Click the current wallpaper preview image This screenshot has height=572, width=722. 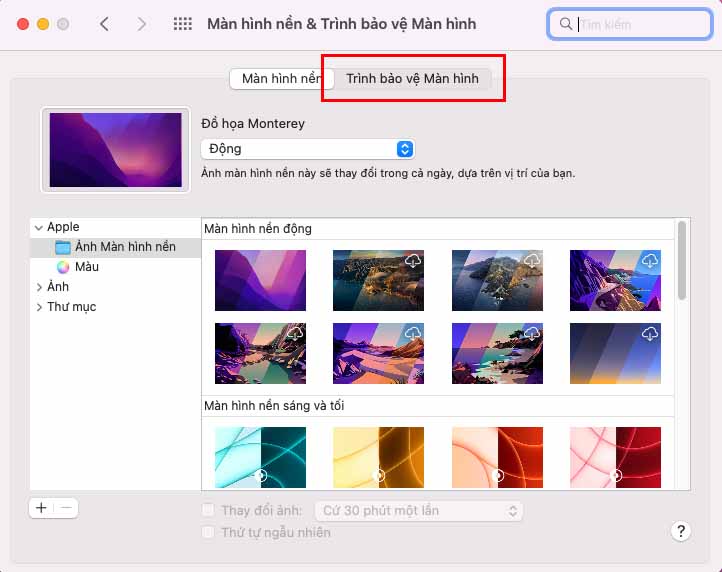click(x=116, y=150)
